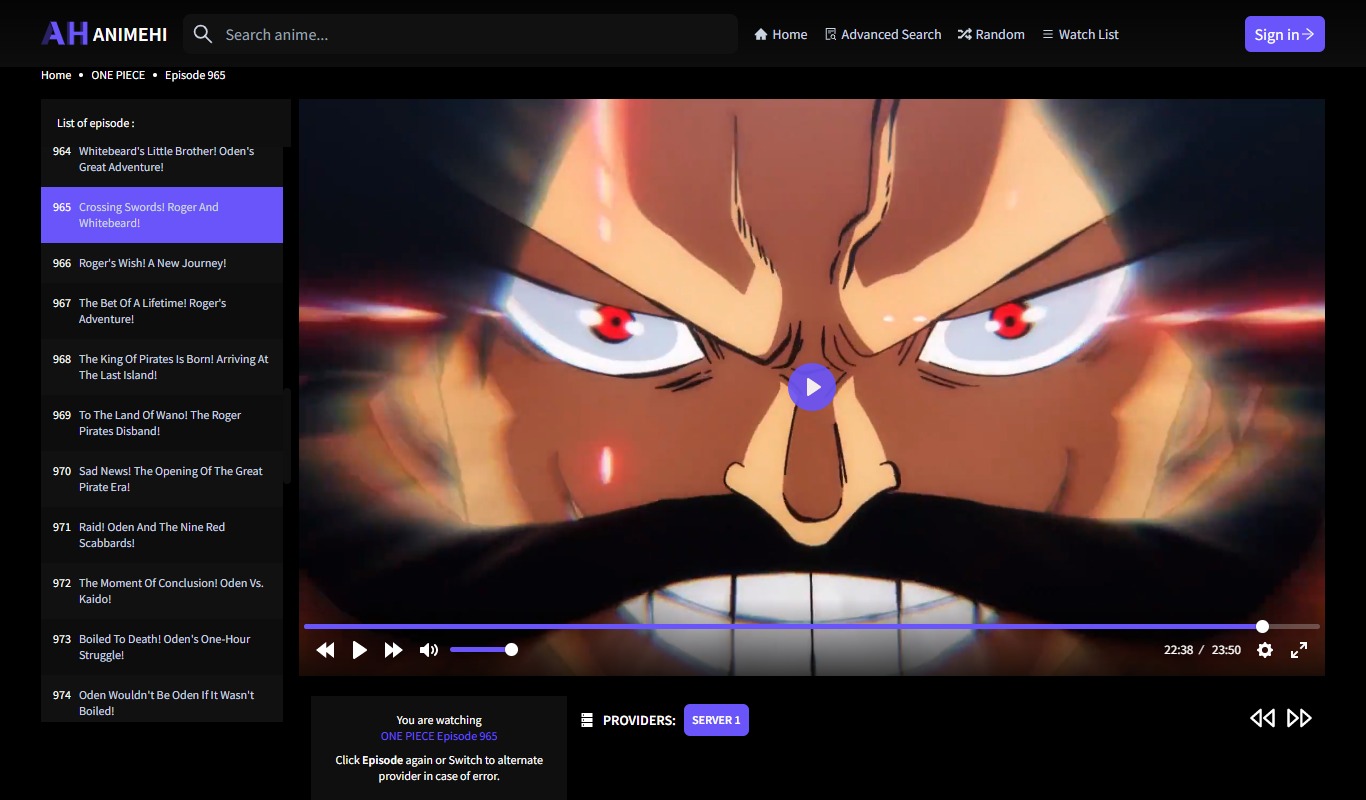
Task: Select episode 968 The King Of Pirates Is Born
Action: pos(162,367)
